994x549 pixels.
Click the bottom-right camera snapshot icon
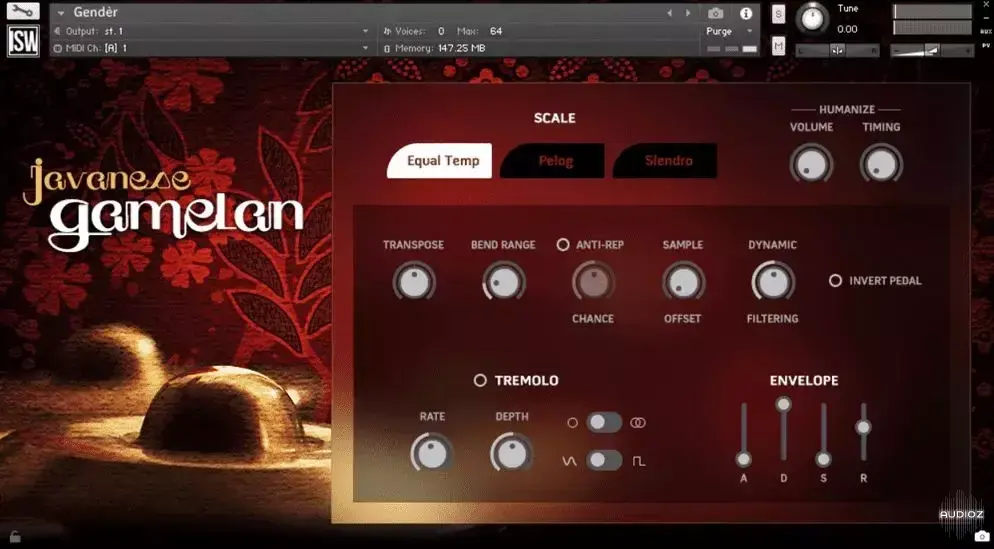[981, 537]
